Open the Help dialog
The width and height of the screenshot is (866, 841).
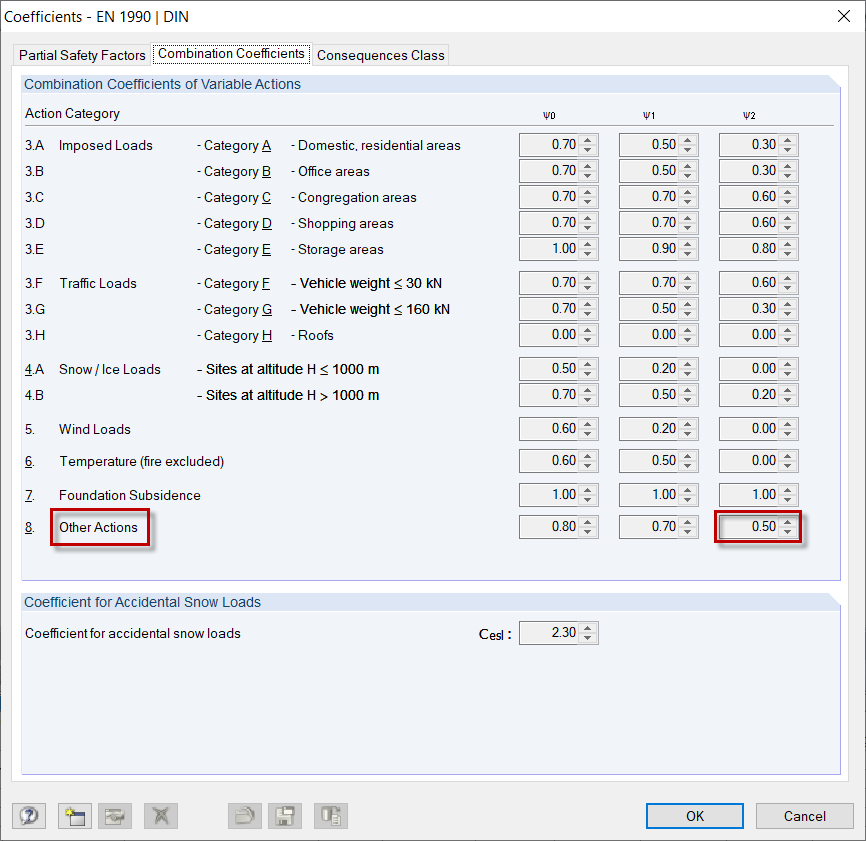pos(29,816)
